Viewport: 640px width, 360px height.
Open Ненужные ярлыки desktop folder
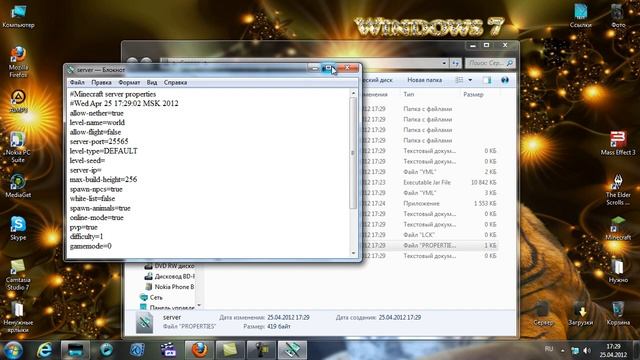[18, 317]
